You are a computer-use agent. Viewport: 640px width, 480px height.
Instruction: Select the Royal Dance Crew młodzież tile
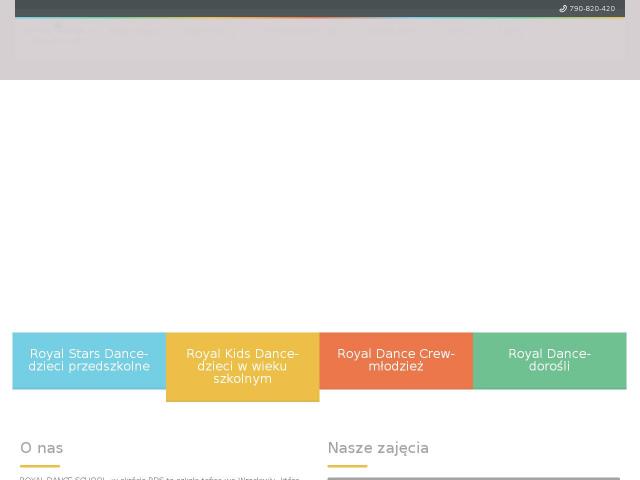coord(396,360)
